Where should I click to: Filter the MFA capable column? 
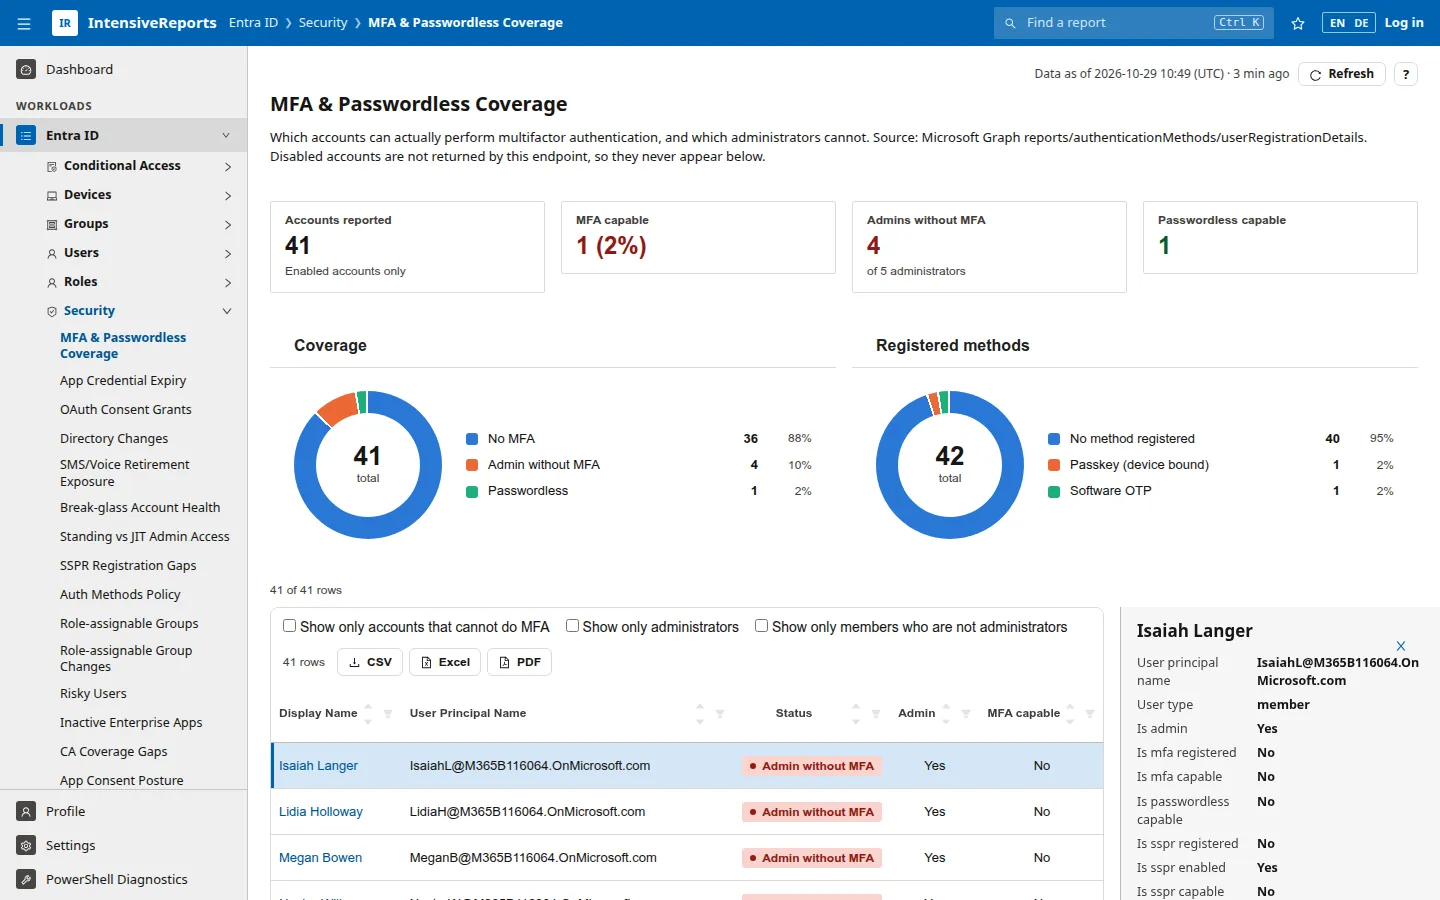[x=1090, y=714]
